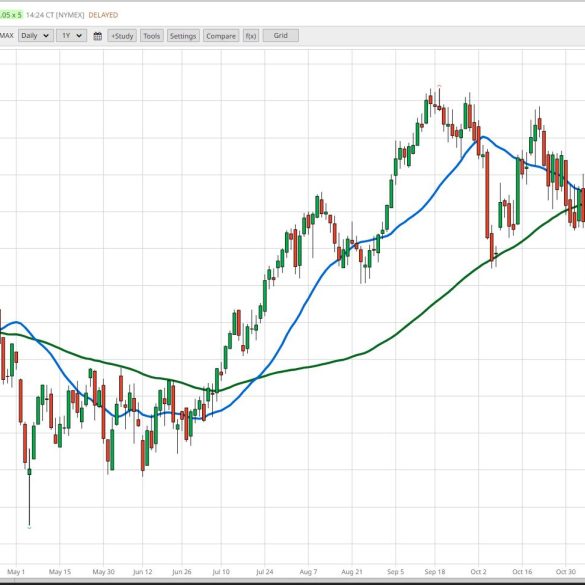Viewport: 585px width, 585px height.
Task: Open the chart Settings menu
Action: pos(183,36)
